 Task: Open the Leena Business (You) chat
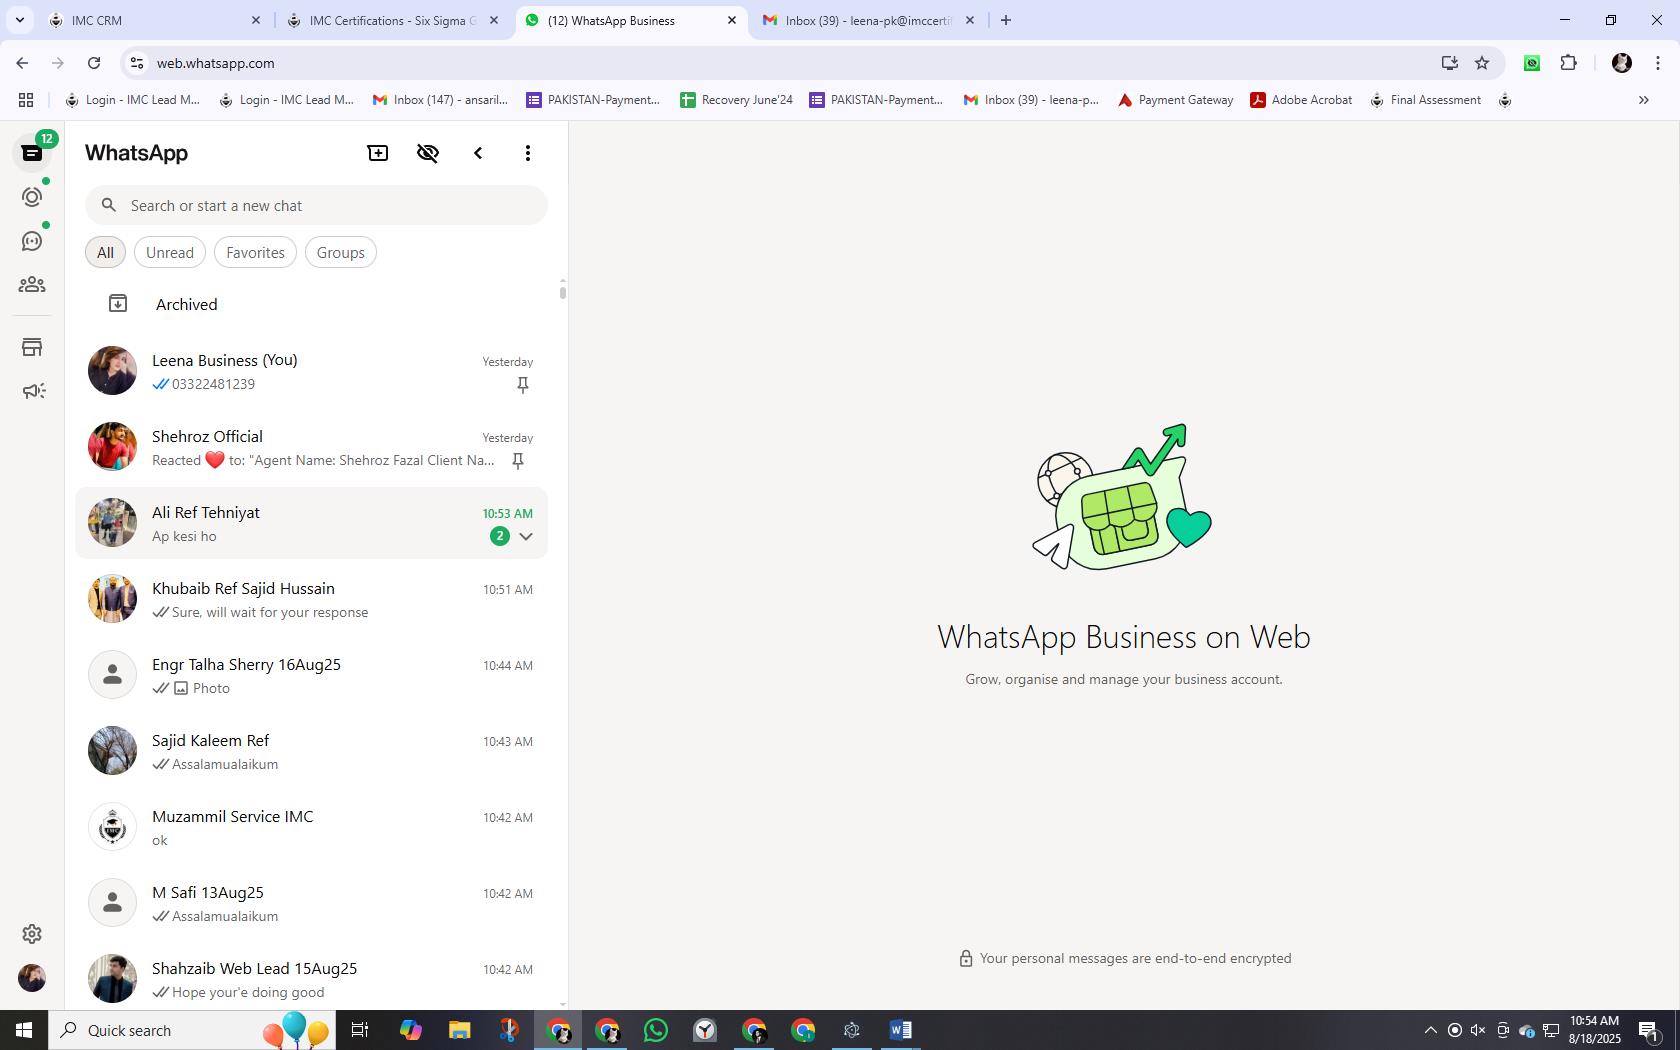311,371
